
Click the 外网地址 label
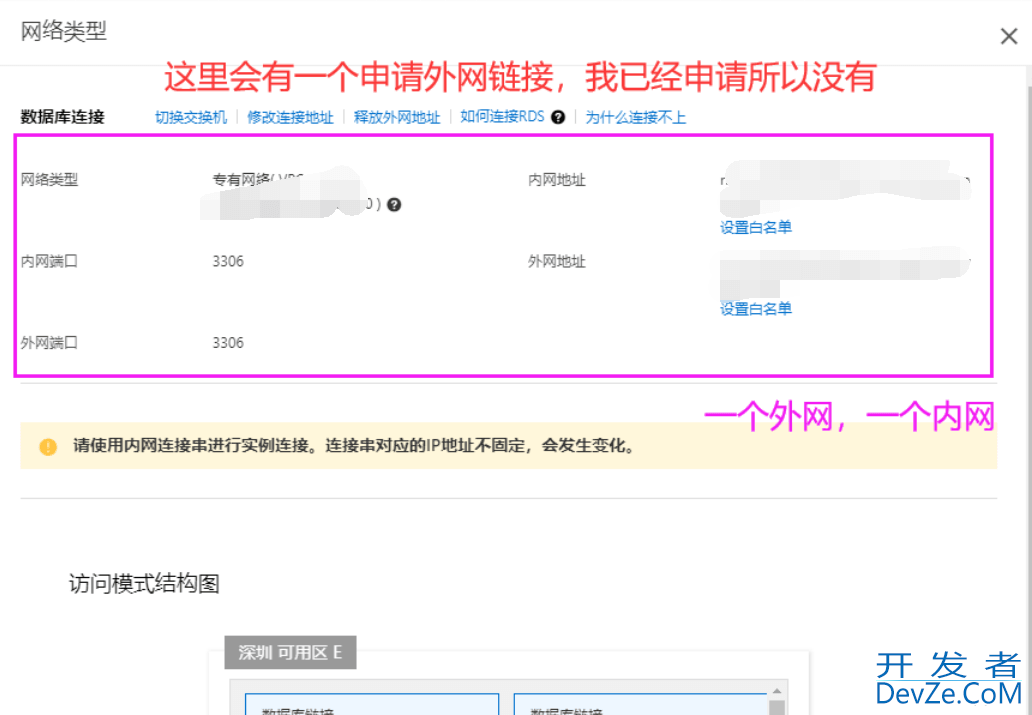(x=557, y=261)
